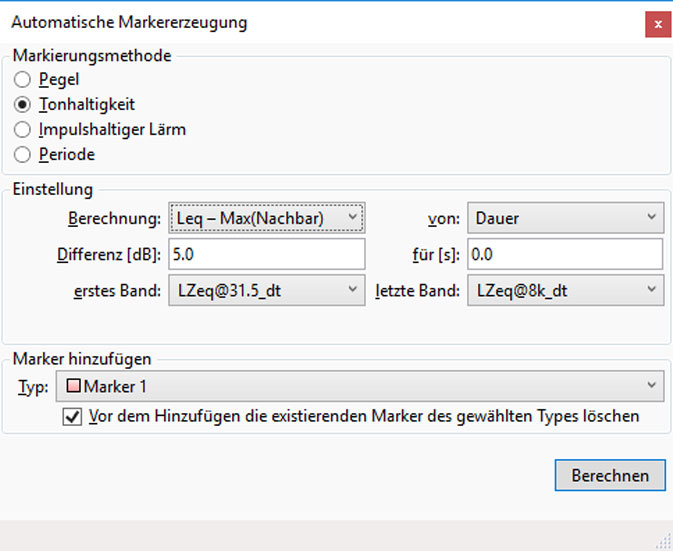Open the letzte Band dropdown
The image size is (673, 551).
[x=564, y=290]
